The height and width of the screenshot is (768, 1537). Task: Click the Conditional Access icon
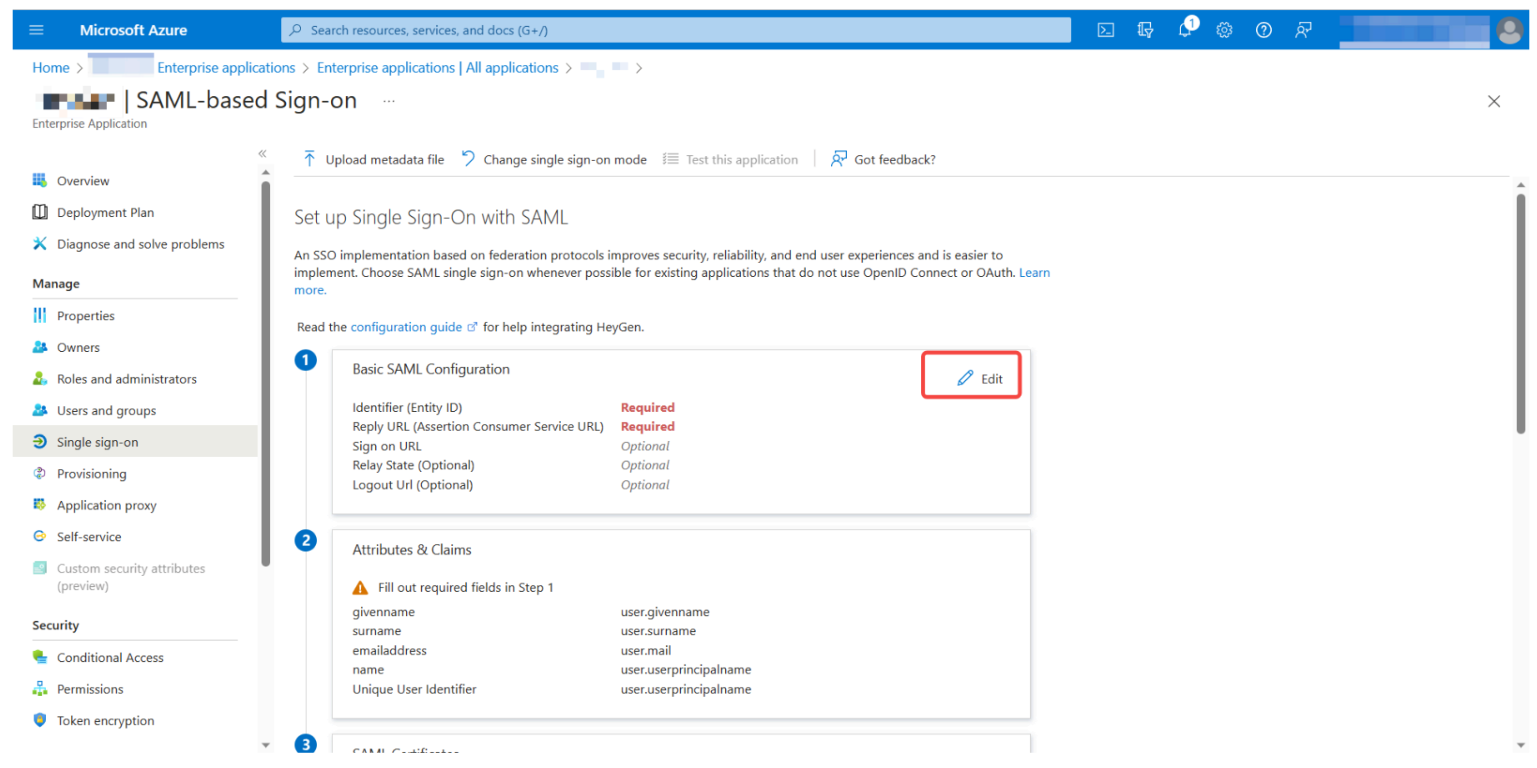40,657
